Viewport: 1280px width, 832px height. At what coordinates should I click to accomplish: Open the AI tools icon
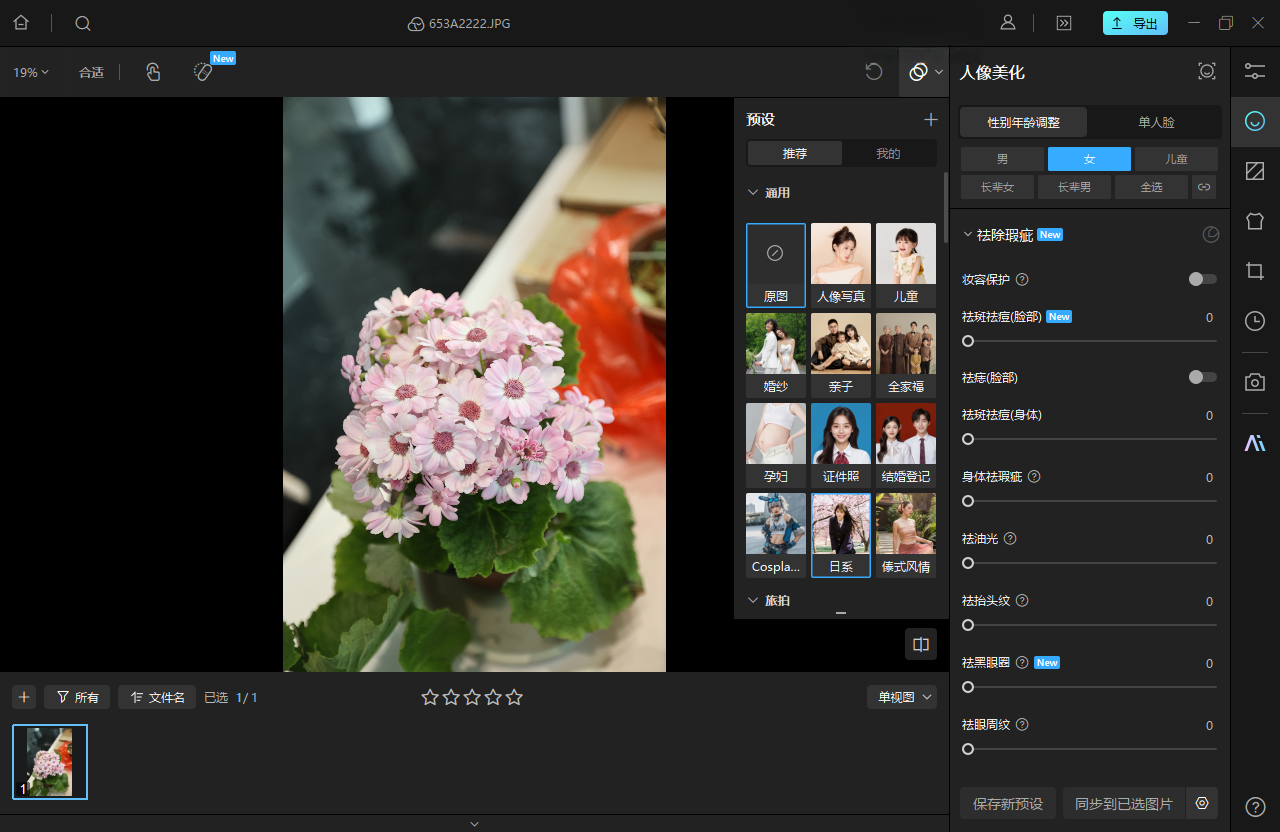[x=1254, y=443]
